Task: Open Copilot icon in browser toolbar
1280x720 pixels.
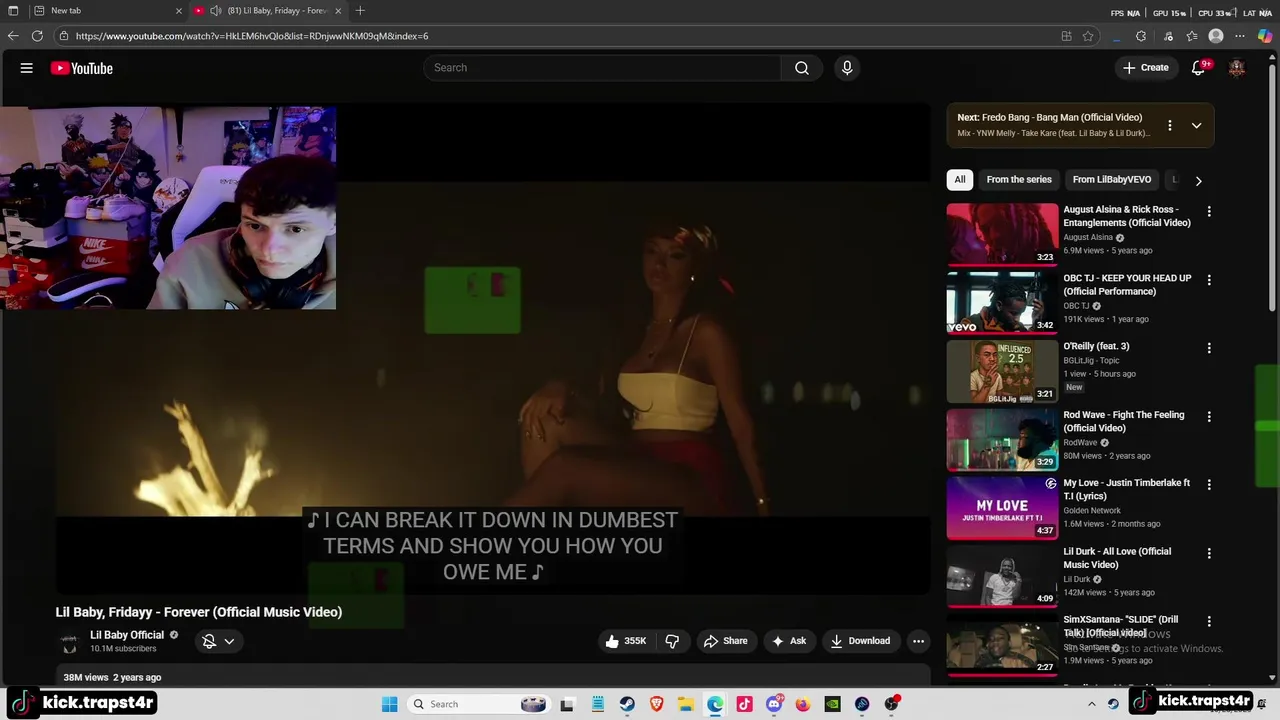Action: [1264, 36]
